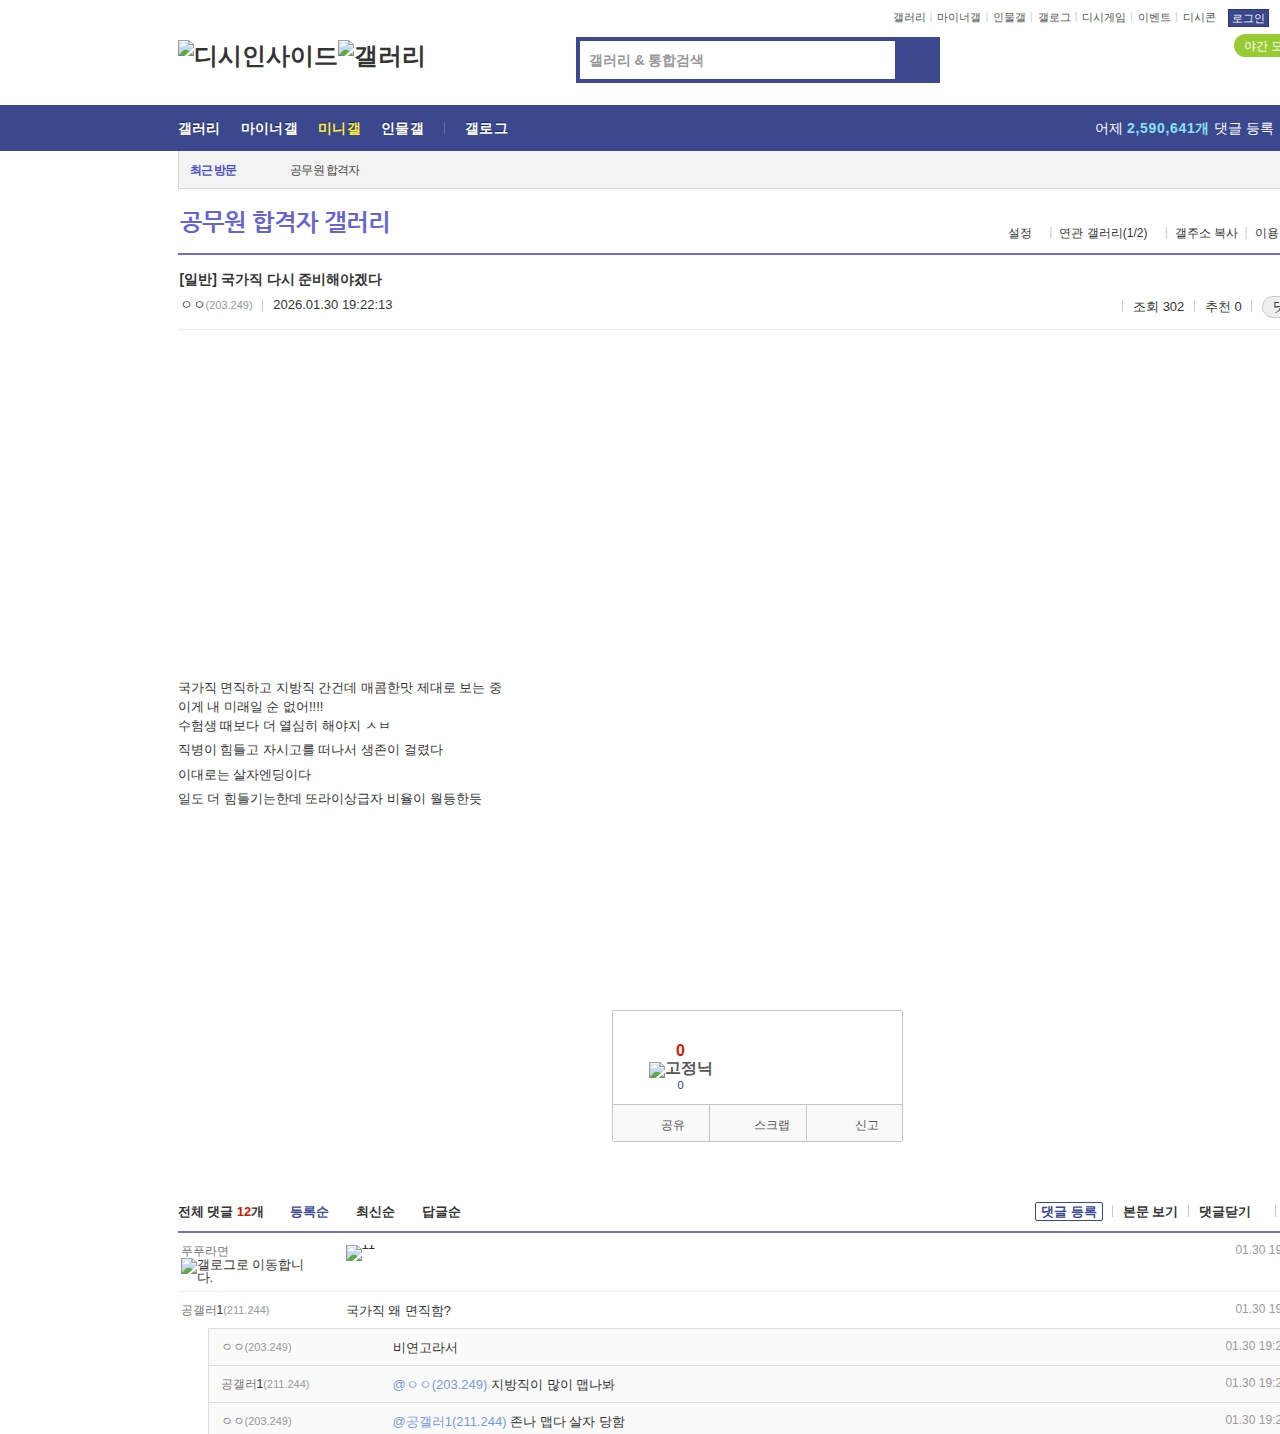This screenshot has width=1280, height=1434.
Task: Focus the 갤러리 & 통합검색 search field
Action: (x=737, y=60)
